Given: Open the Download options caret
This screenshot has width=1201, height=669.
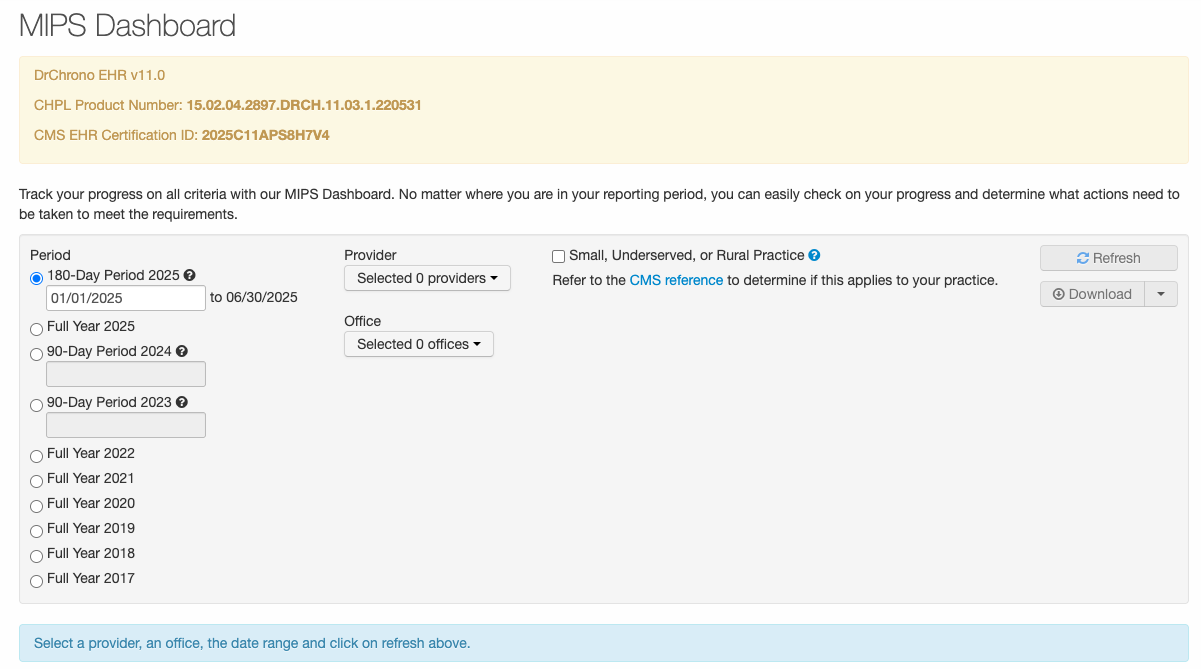Looking at the screenshot, I should [1161, 294].
